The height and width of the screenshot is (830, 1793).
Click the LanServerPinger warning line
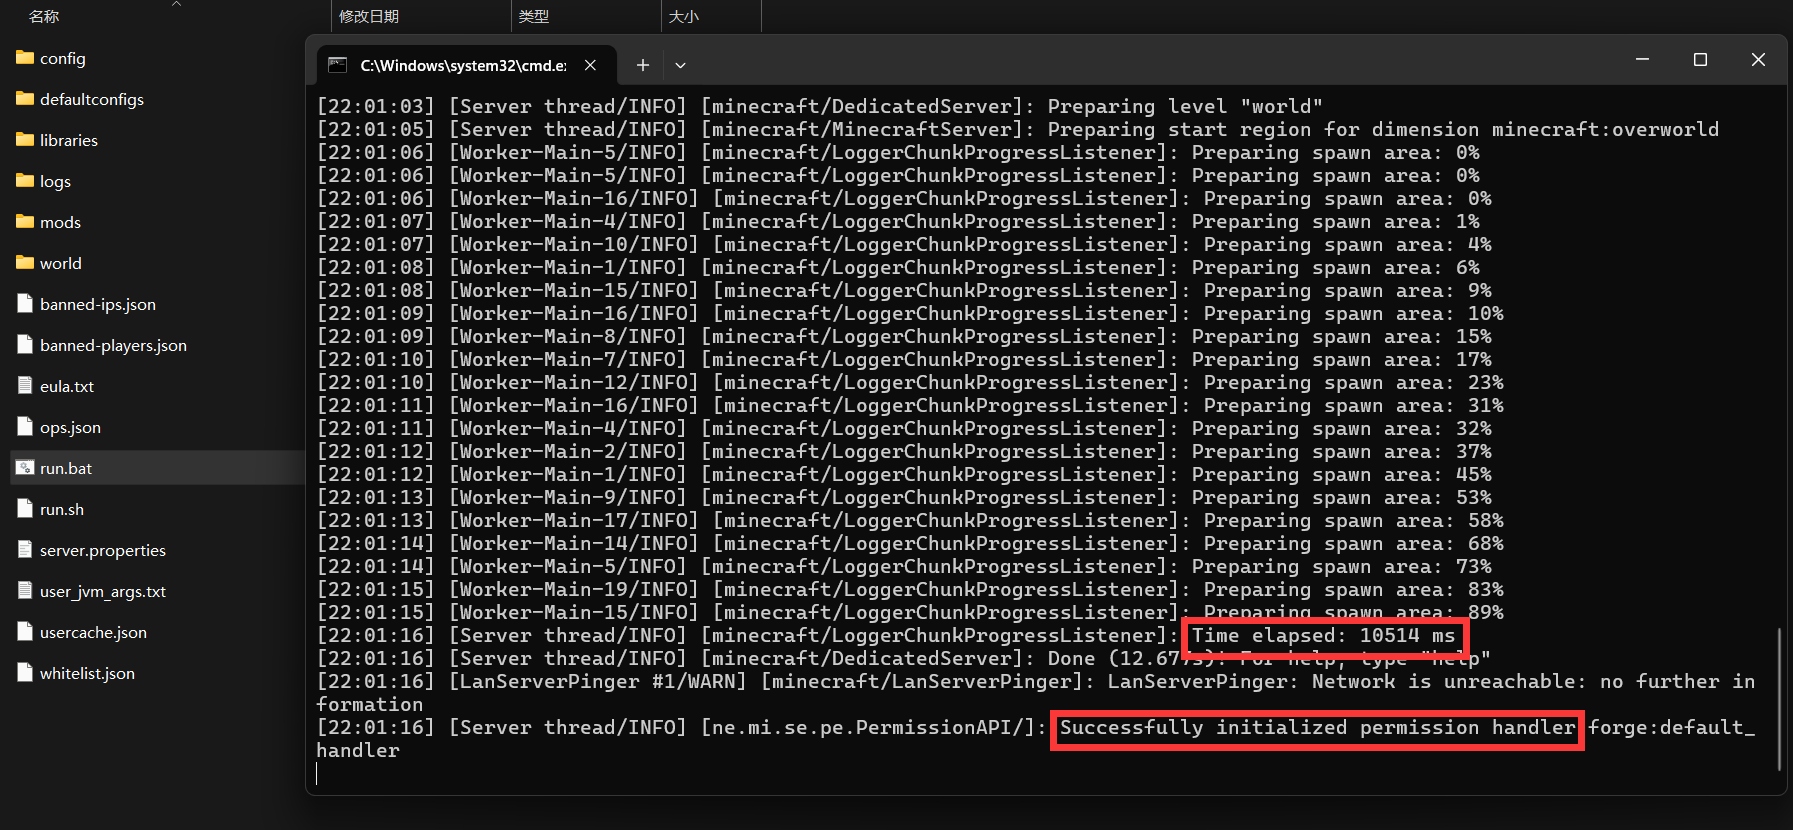tap(1035, 692)
